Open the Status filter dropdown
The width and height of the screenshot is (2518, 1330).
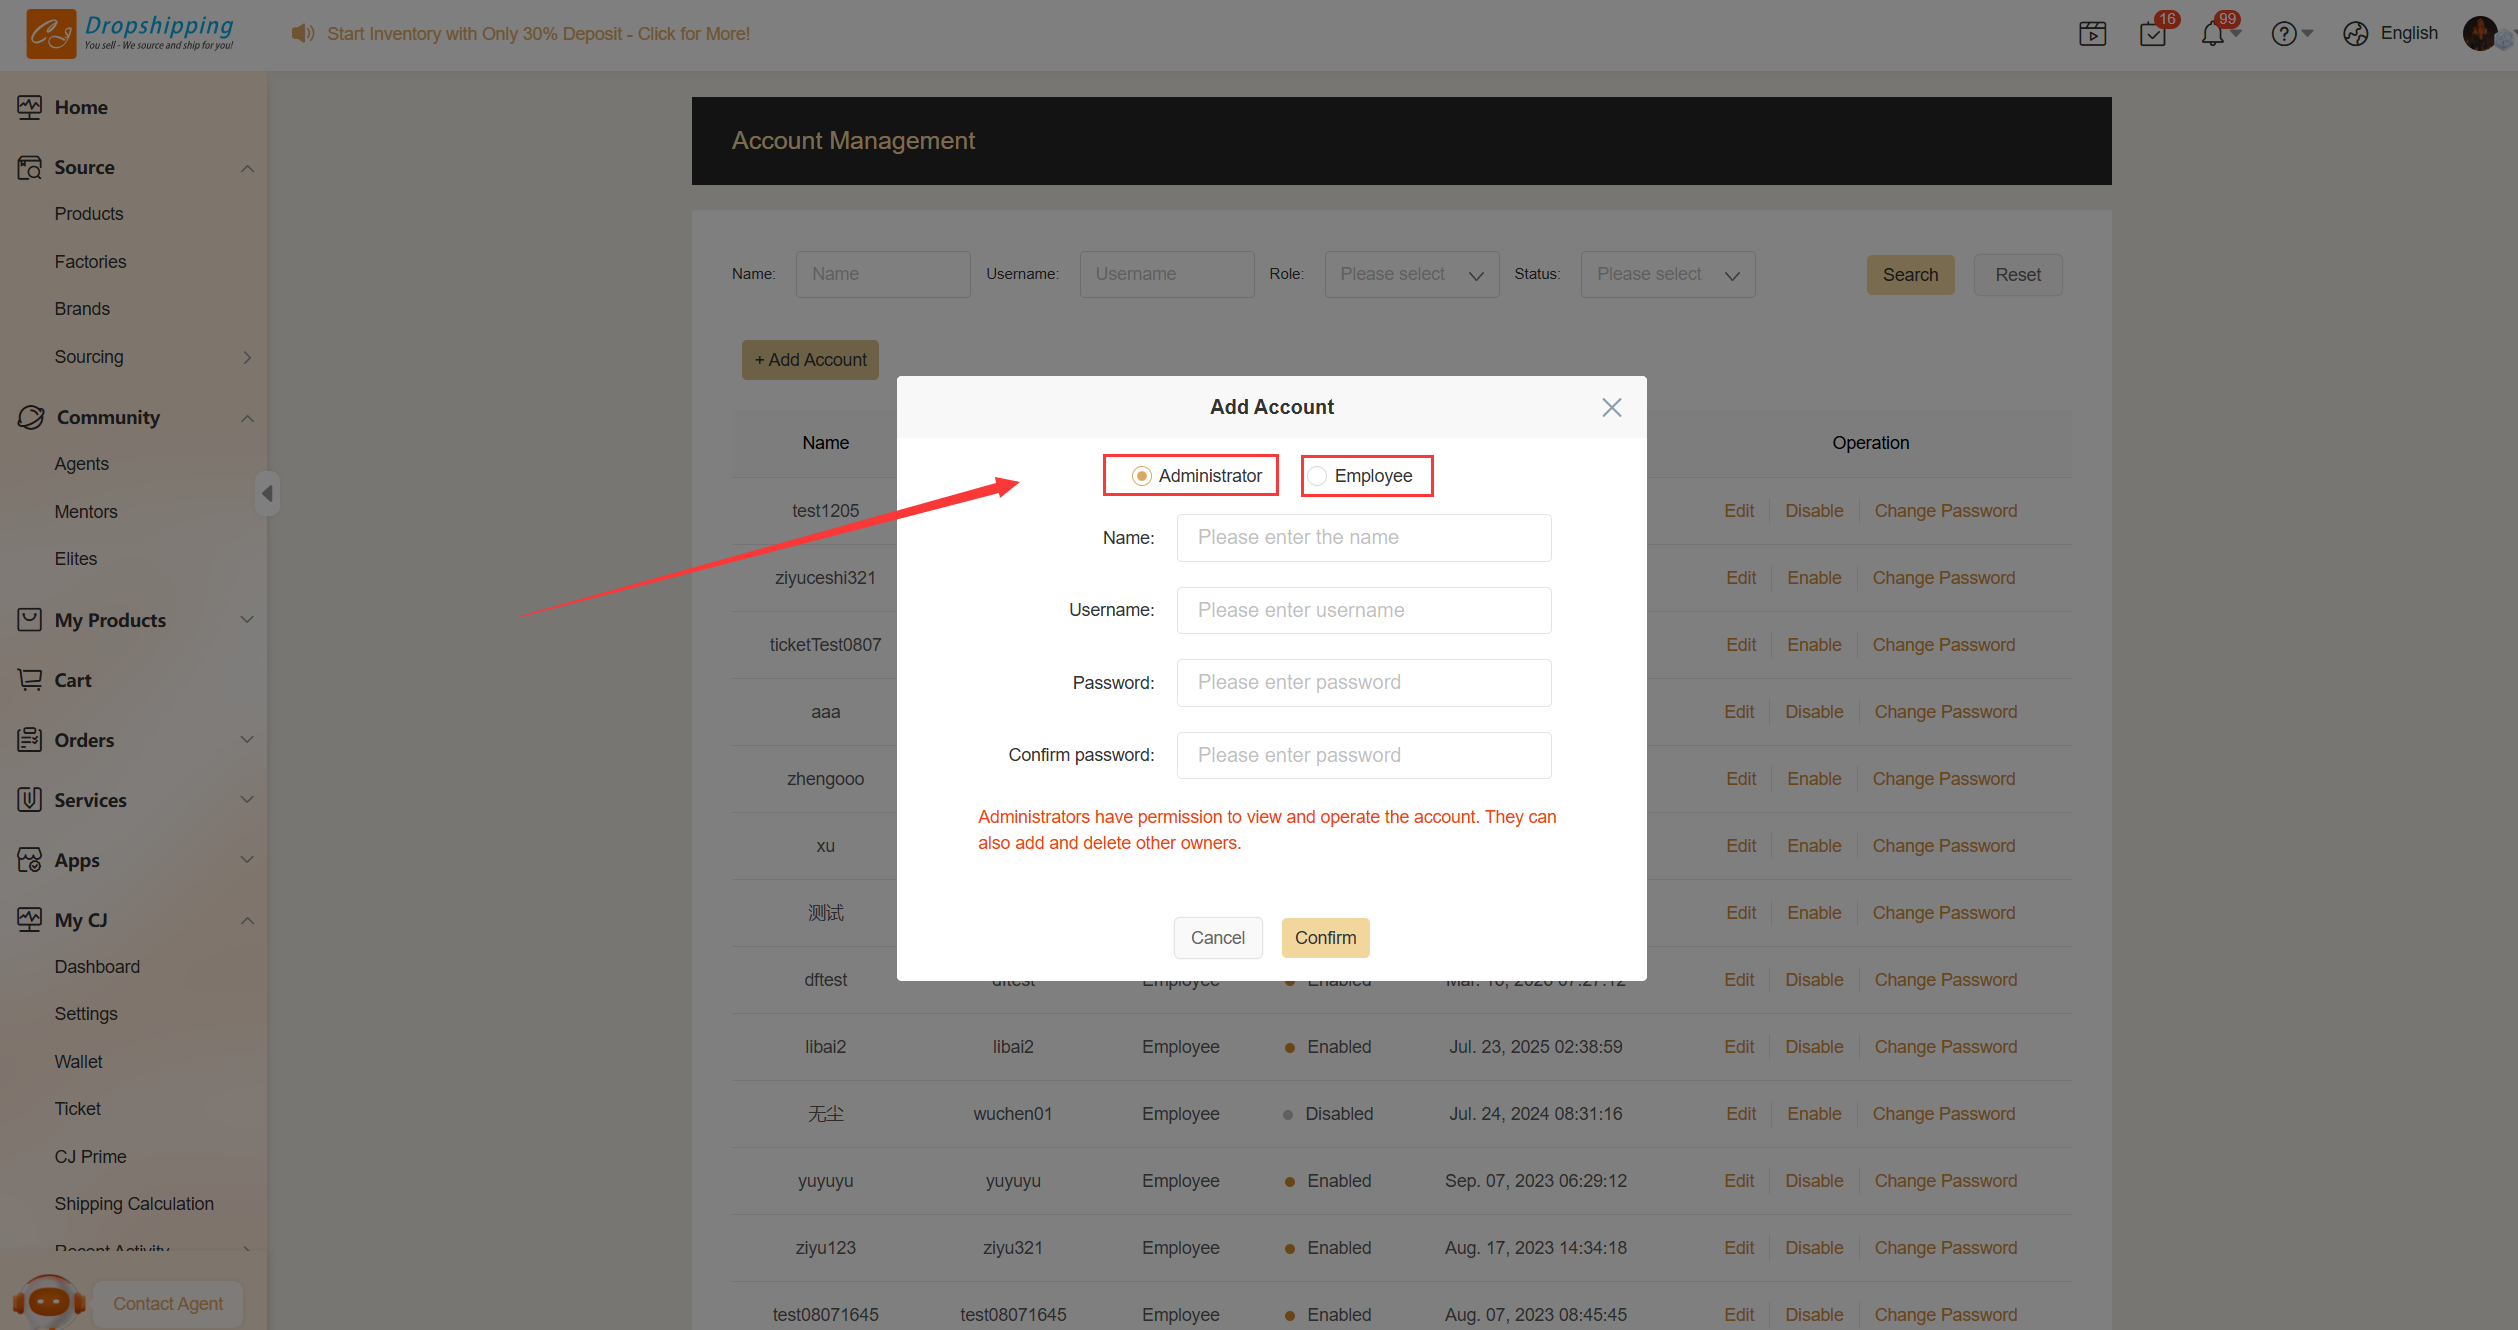[x=1667, y=274]
